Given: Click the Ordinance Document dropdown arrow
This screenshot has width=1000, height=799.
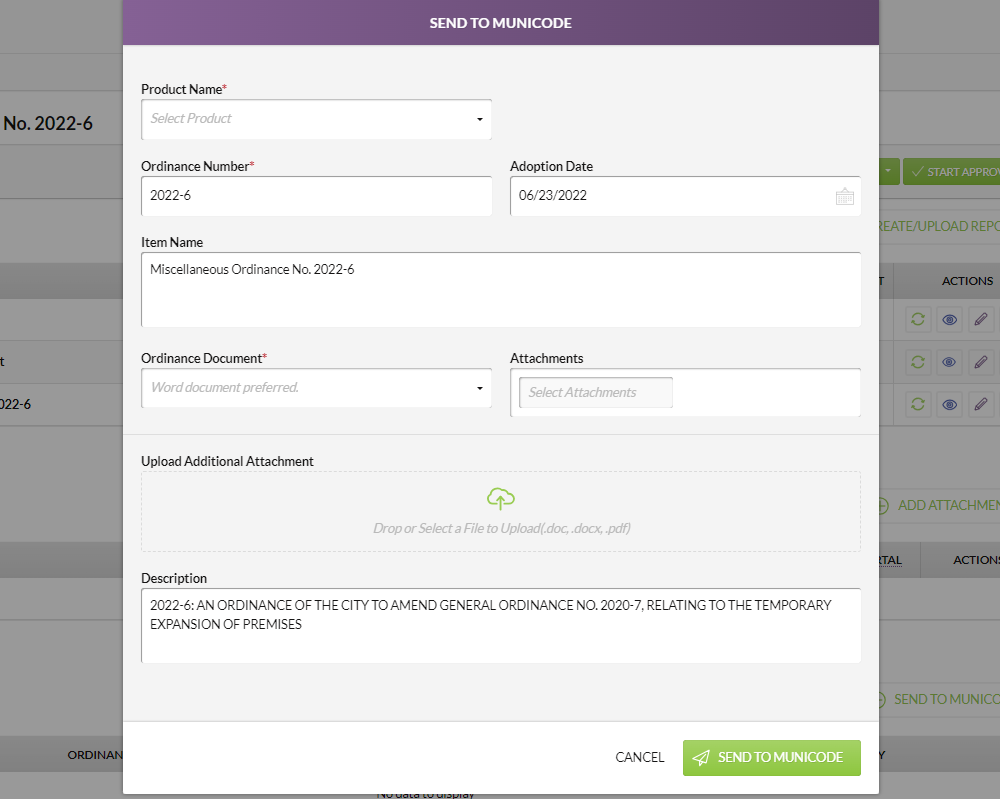Looking at the screenshot, I should [480, 388].
